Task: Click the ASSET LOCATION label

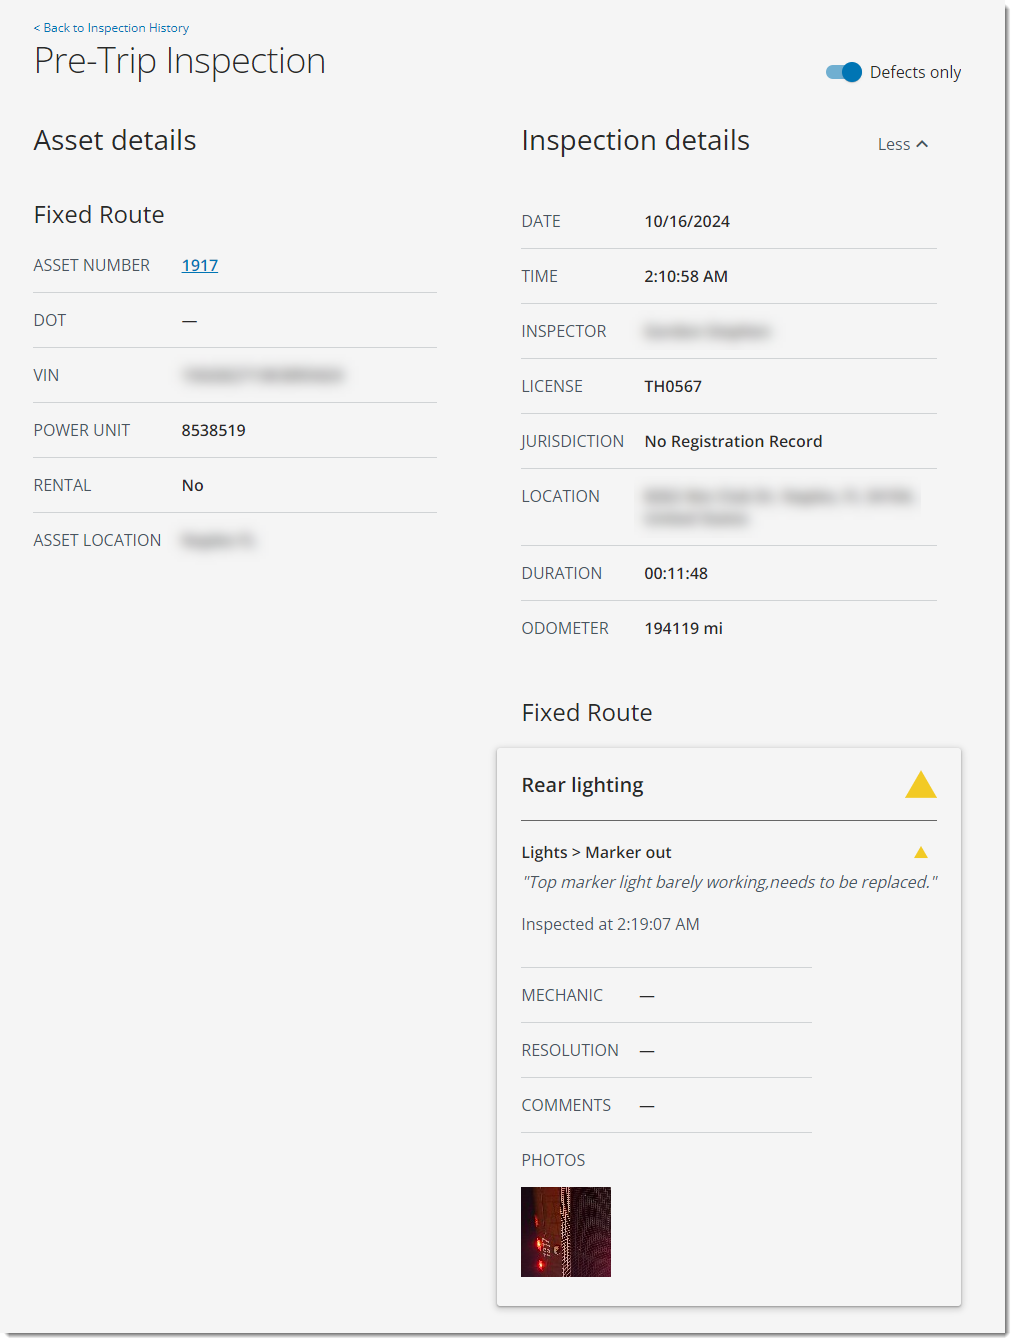Action: [97, 540]
